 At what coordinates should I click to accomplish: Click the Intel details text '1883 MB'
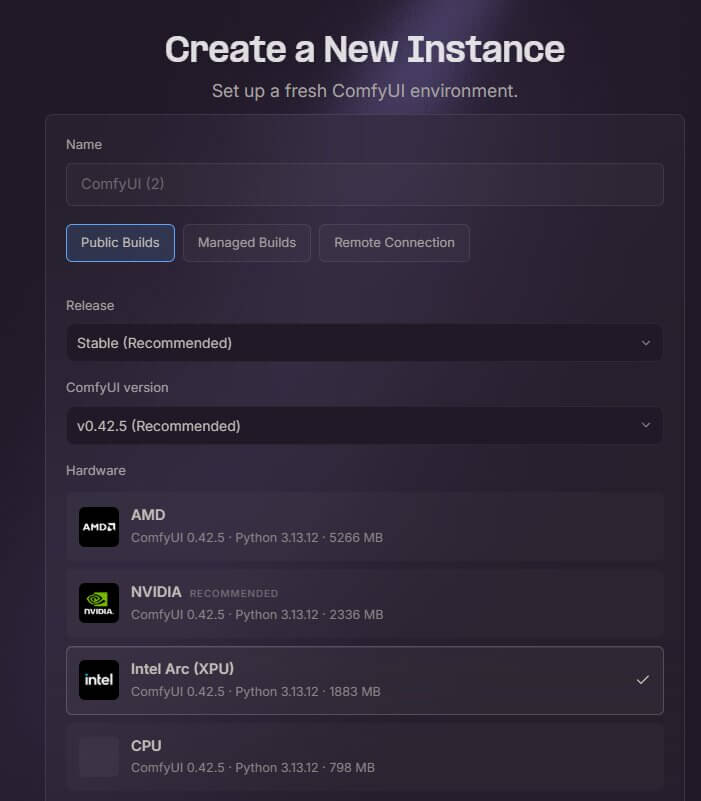(355, 692)
